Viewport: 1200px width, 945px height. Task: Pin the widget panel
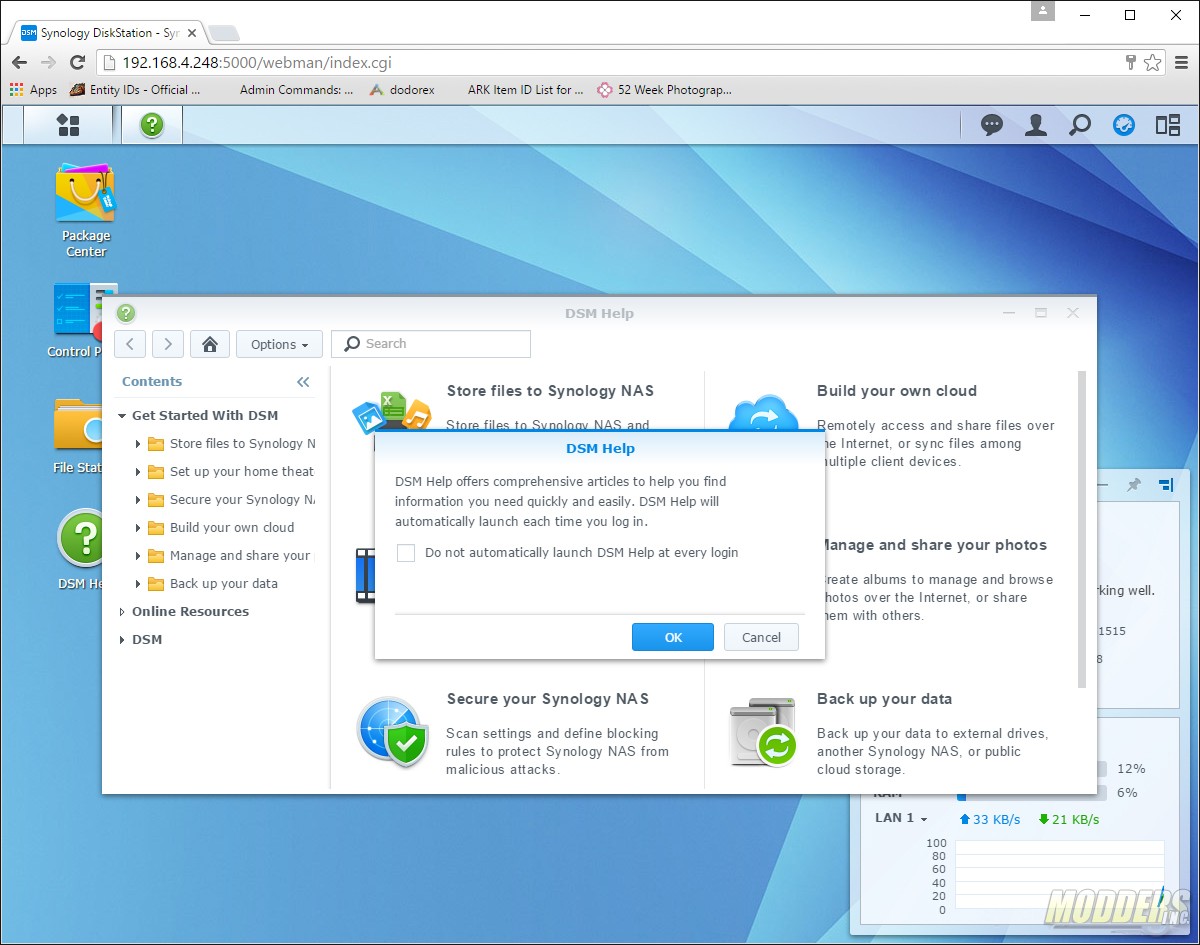pyautogui.click(x=1134, y=485)
